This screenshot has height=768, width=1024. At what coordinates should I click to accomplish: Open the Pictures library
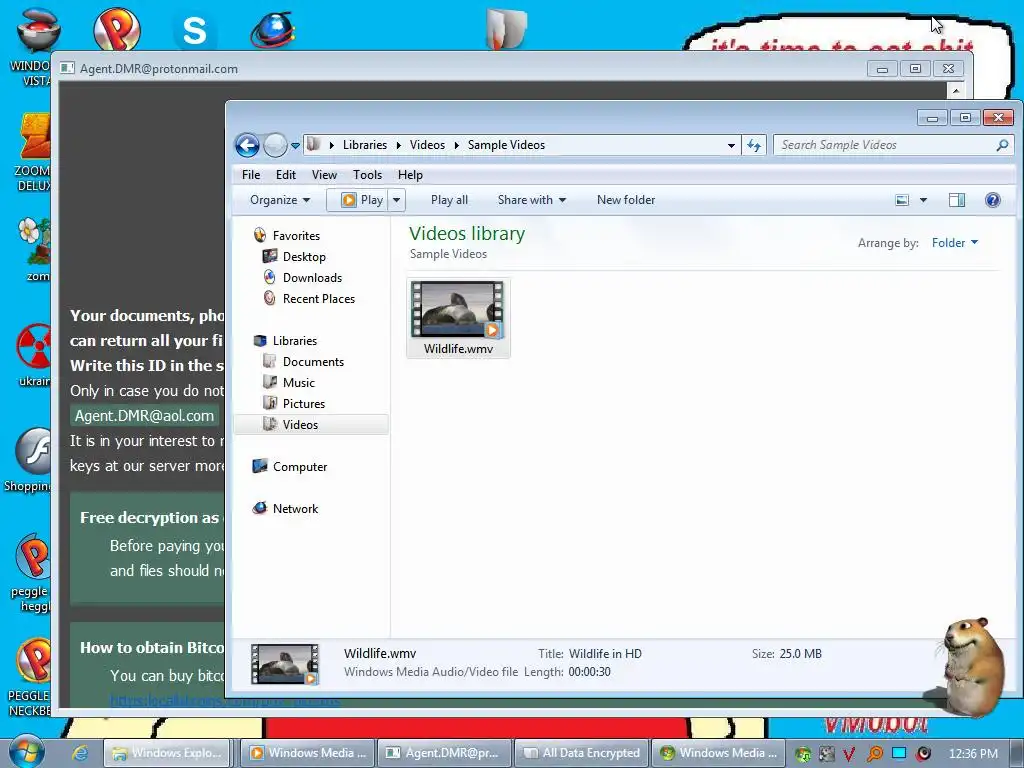[304, 404]
